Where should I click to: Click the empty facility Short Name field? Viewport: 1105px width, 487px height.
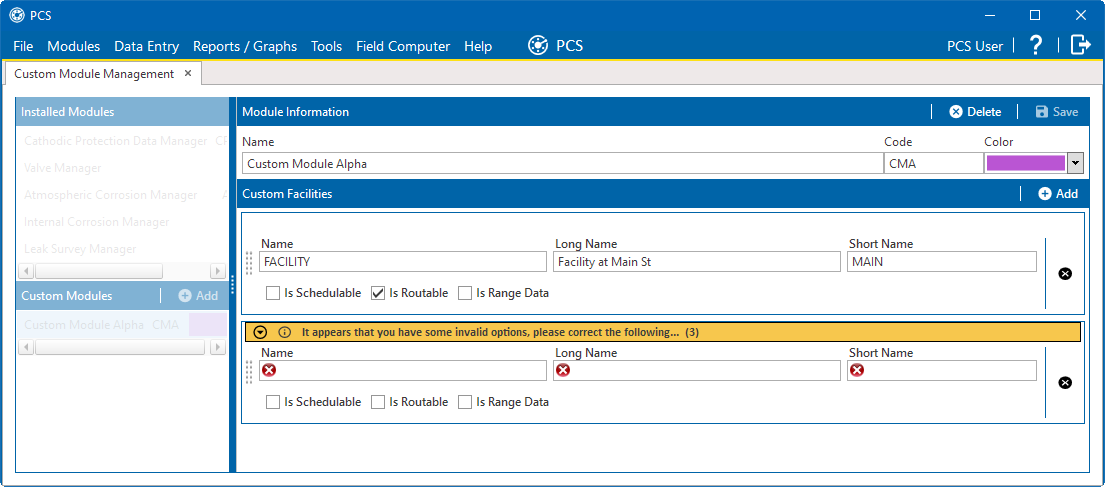click(x=942, y=370)
